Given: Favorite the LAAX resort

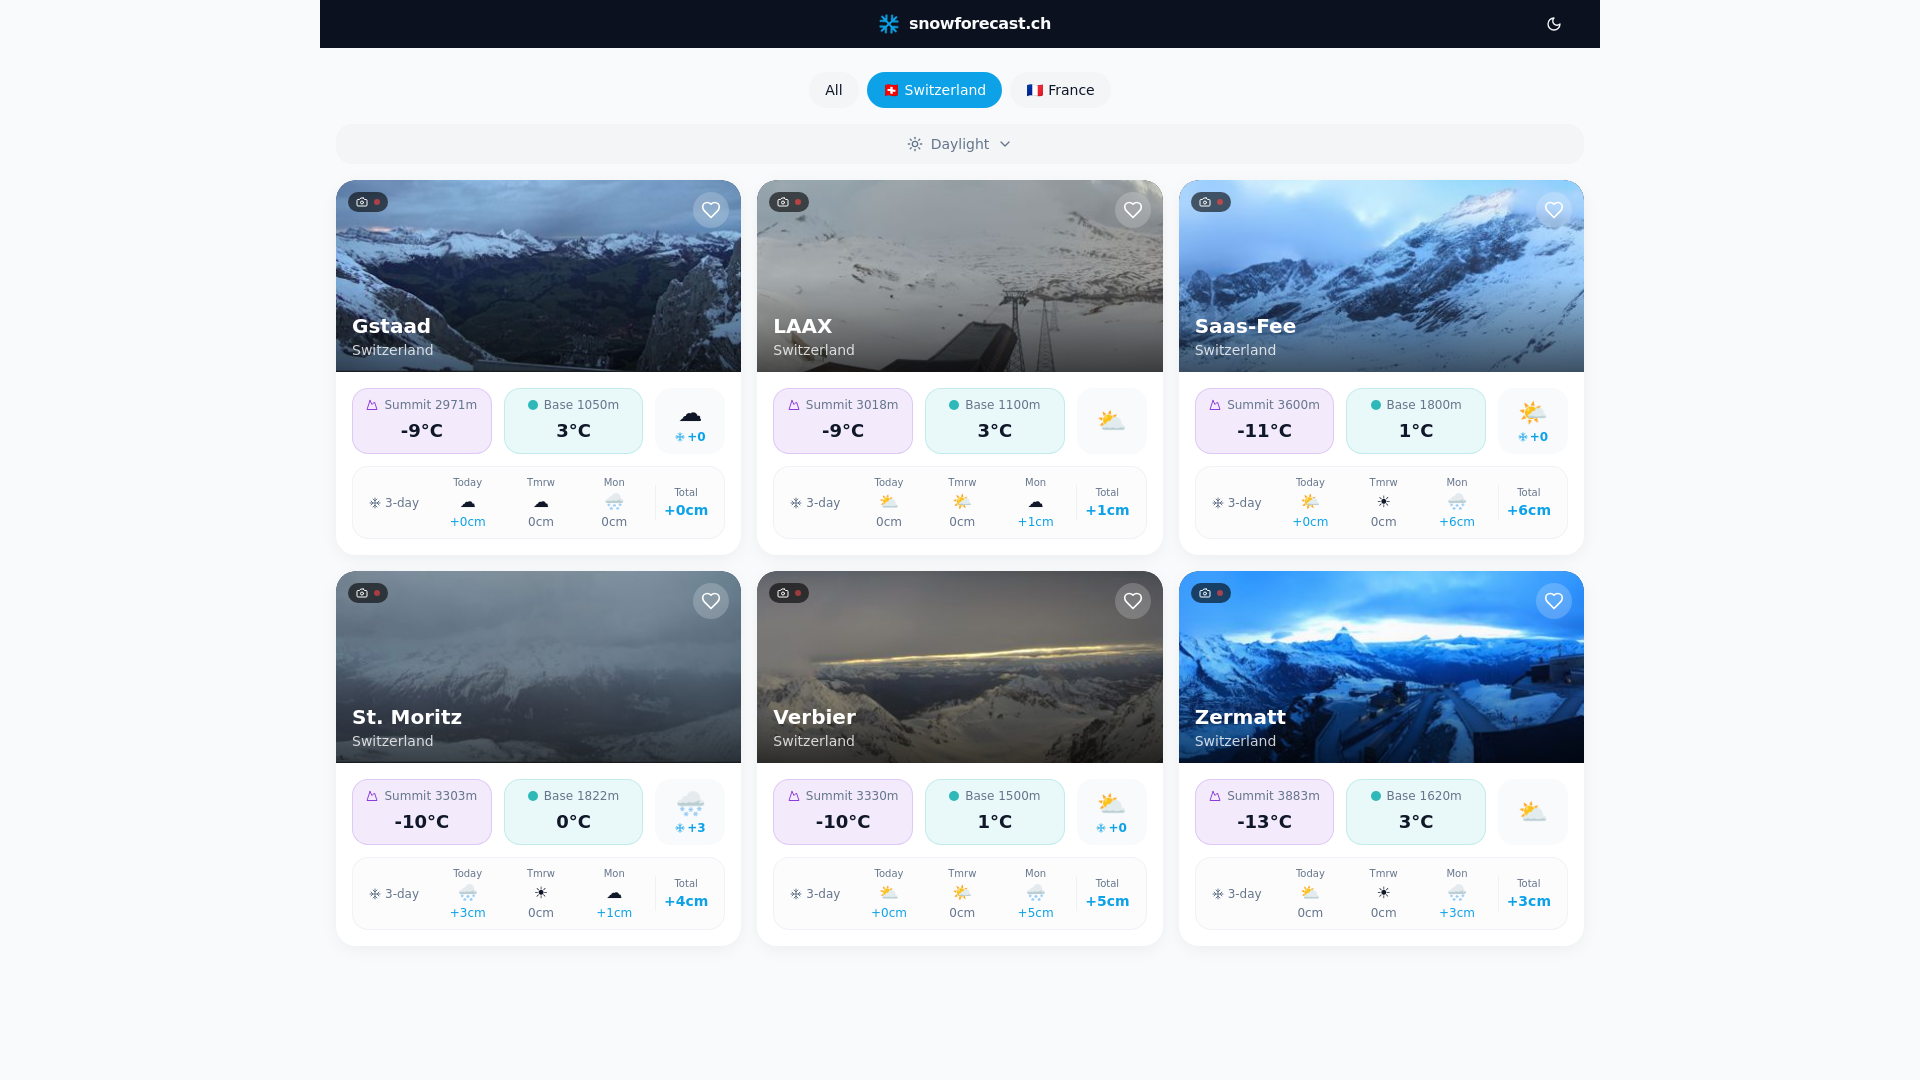Looking at the screenshot, I should pos(1133,210).
